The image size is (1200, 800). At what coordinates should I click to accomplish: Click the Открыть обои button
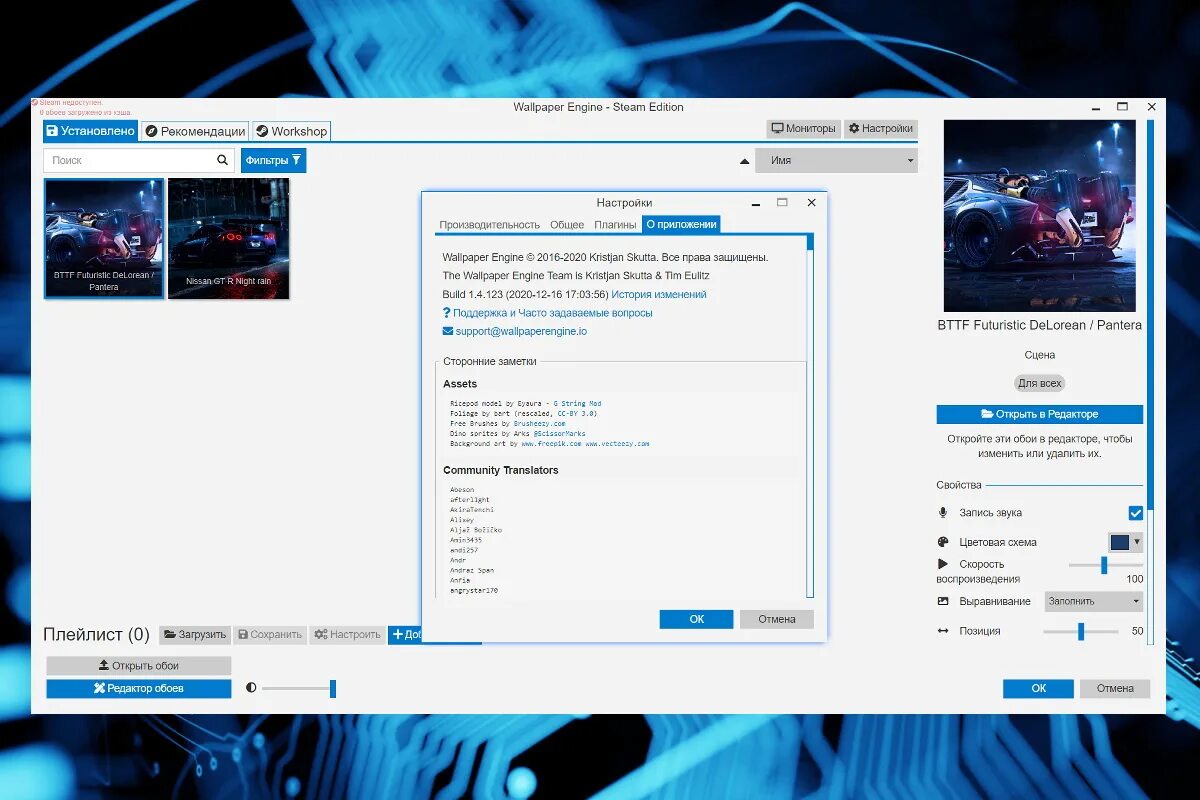(139, 665)
